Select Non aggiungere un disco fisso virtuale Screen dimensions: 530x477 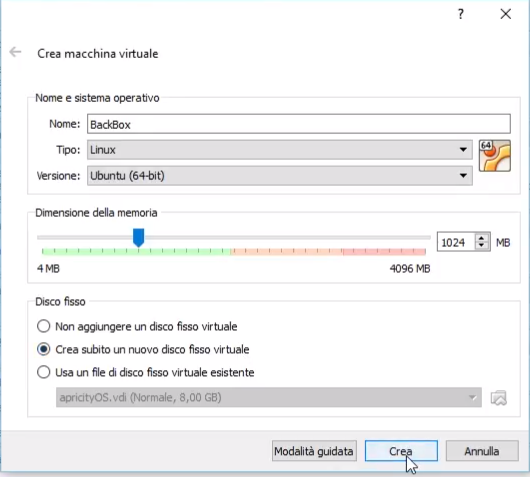(44, 326)
